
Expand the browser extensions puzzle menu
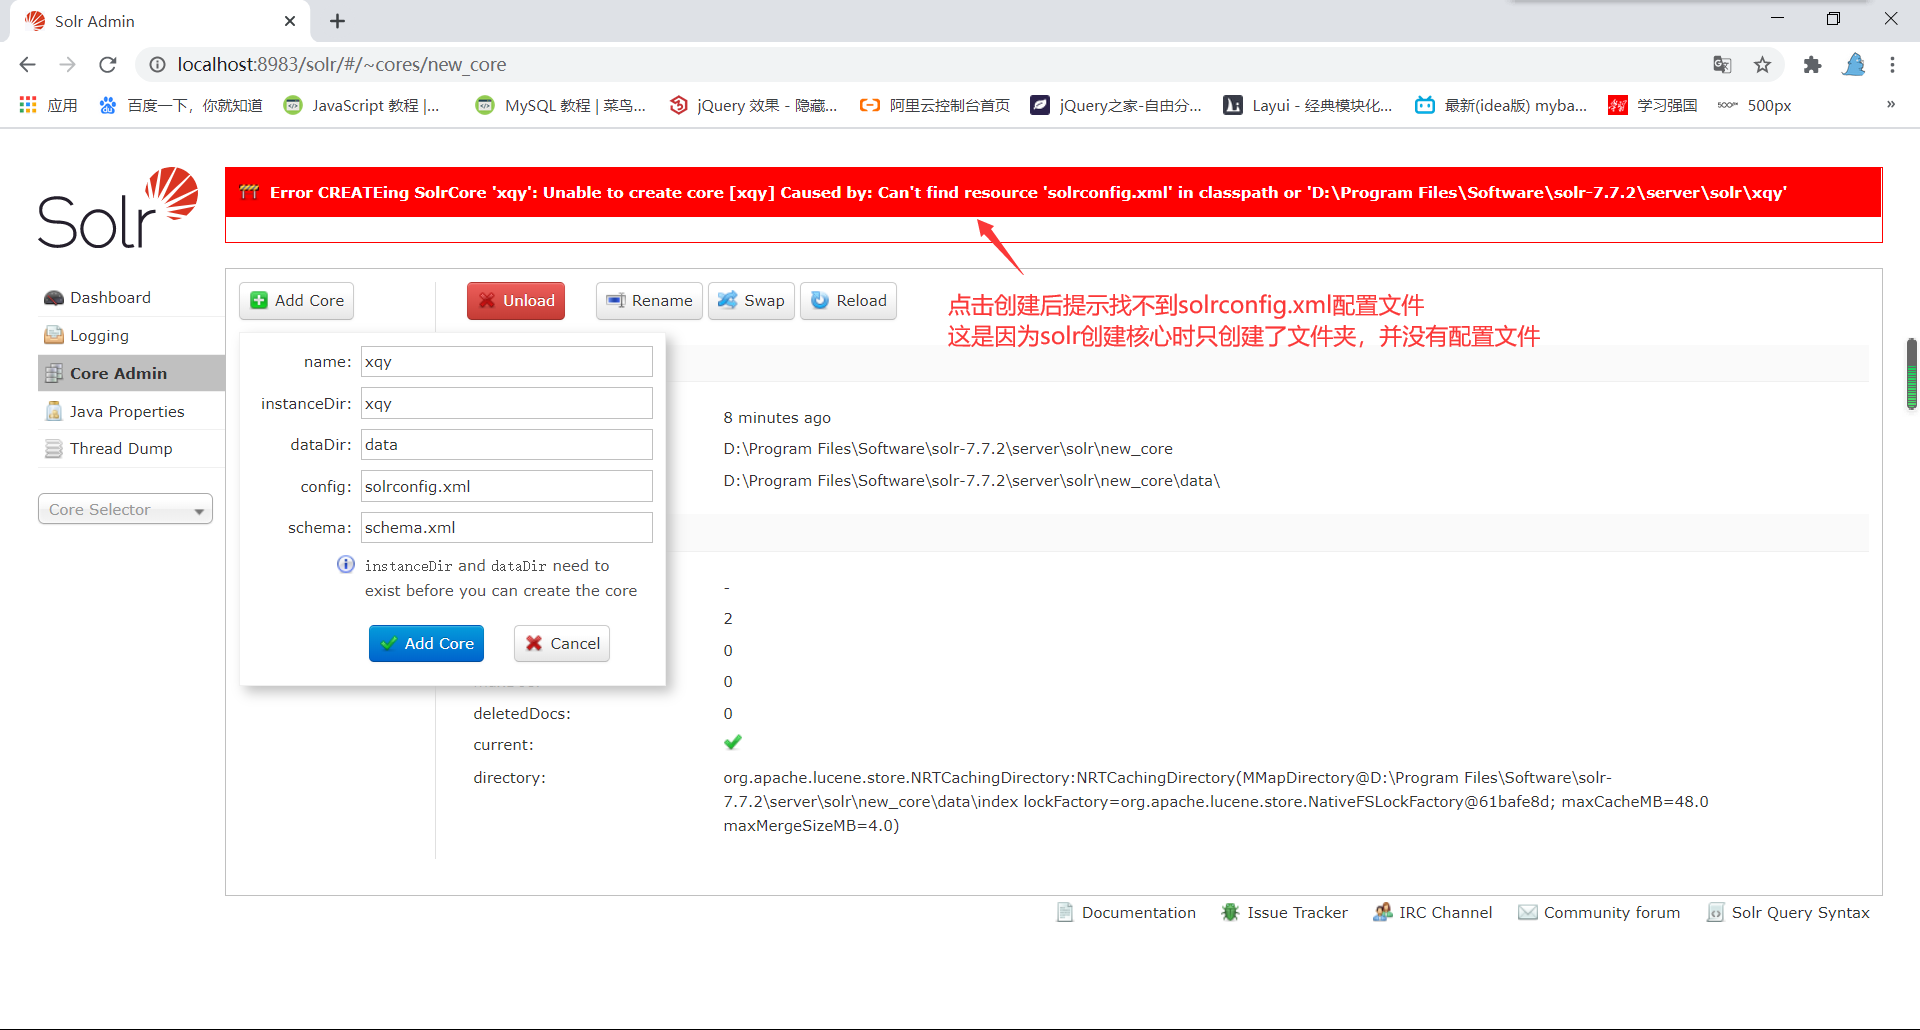[1813, 64]
